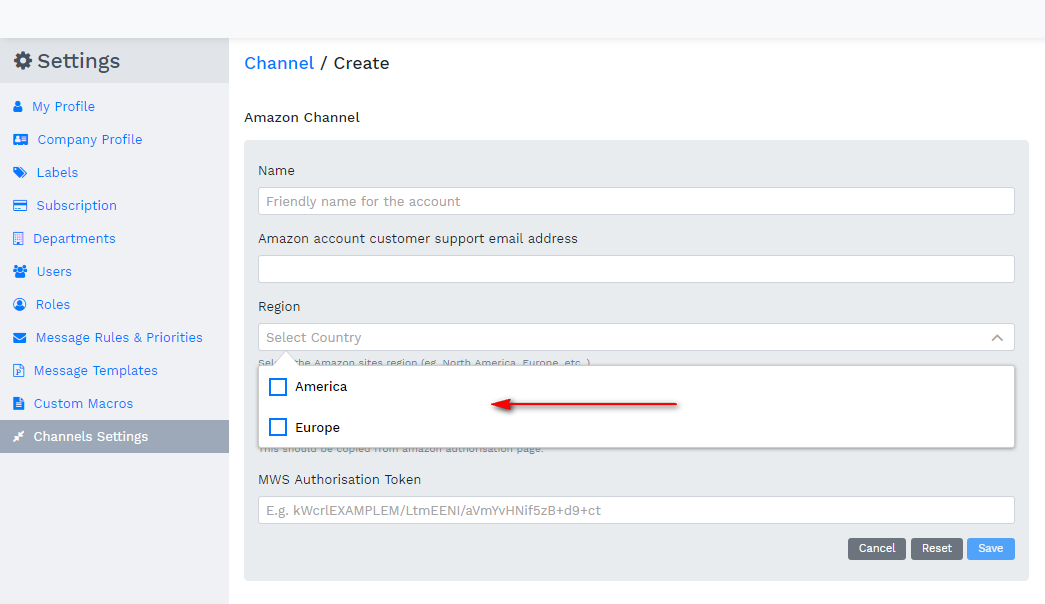Image resolution: width=1045 pixels, height=604 pixels.
Task: Tick the Europe checkbox
Action: coord(278,428)
